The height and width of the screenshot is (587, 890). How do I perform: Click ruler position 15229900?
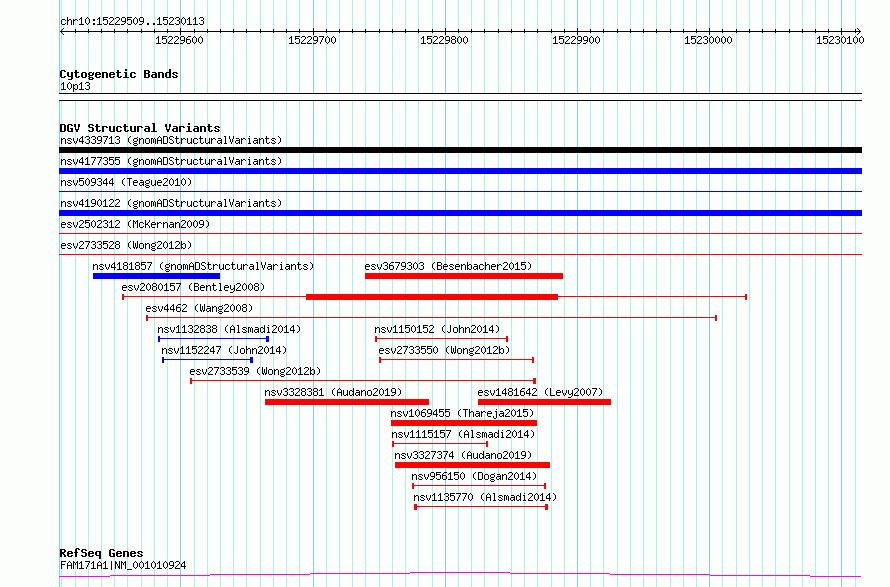click(576, 40)
